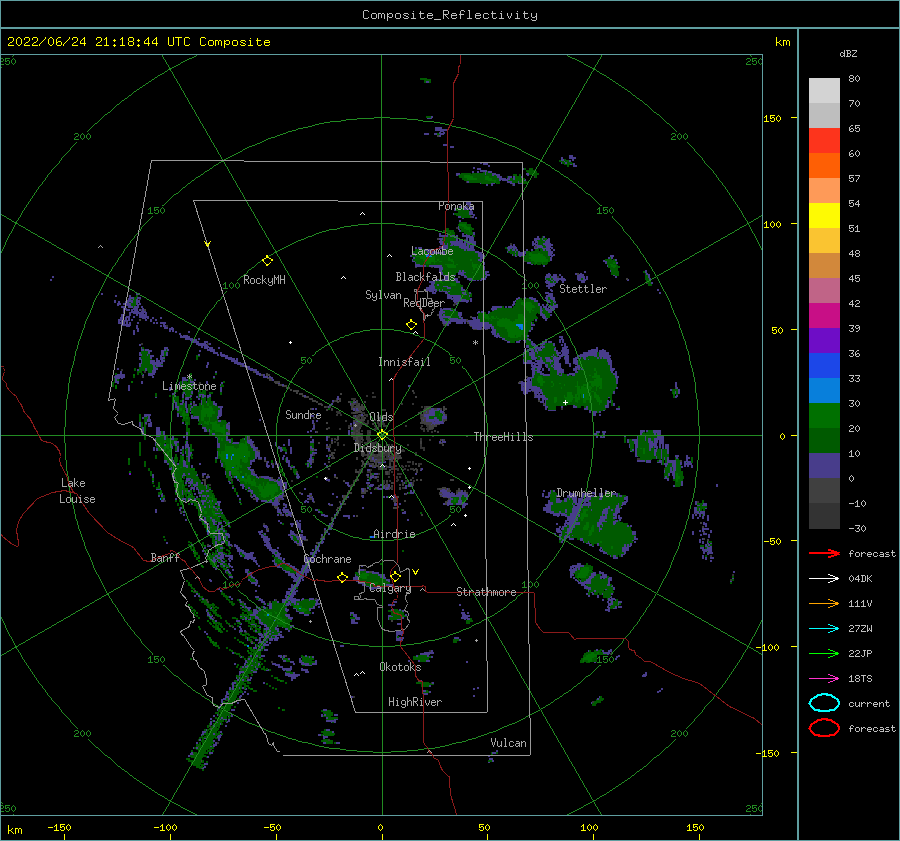Click the red forecast arrow legend icon

pyautogui.click(x=824, y=553)
